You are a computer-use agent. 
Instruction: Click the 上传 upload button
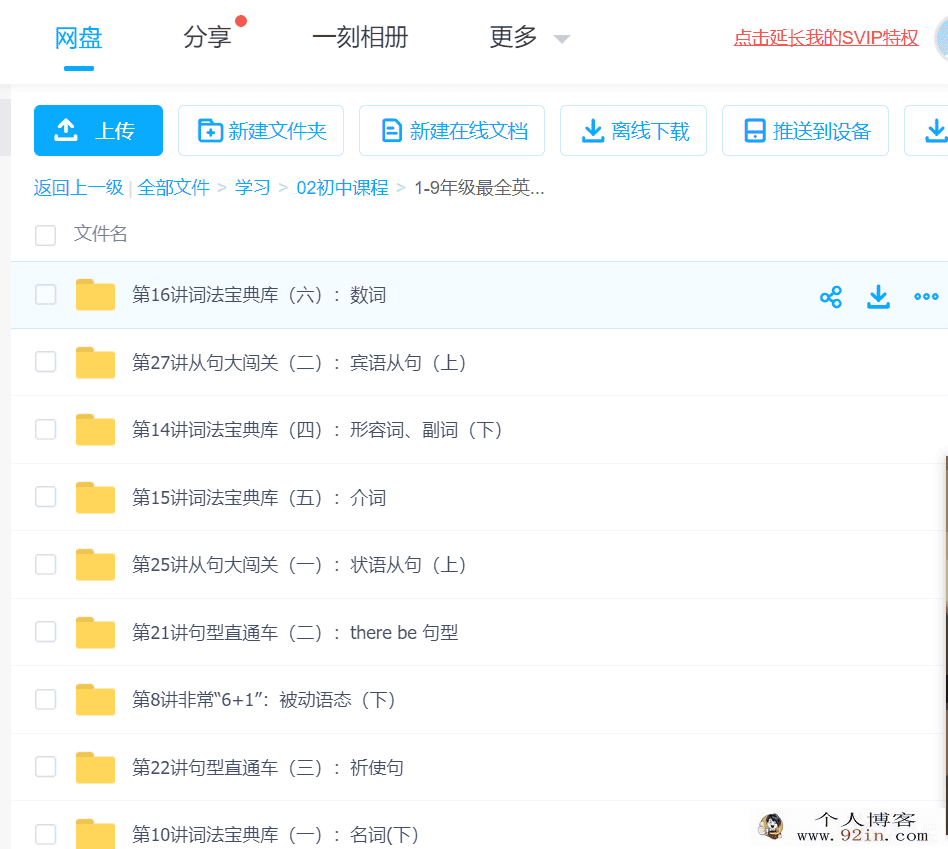pos(99,131)
